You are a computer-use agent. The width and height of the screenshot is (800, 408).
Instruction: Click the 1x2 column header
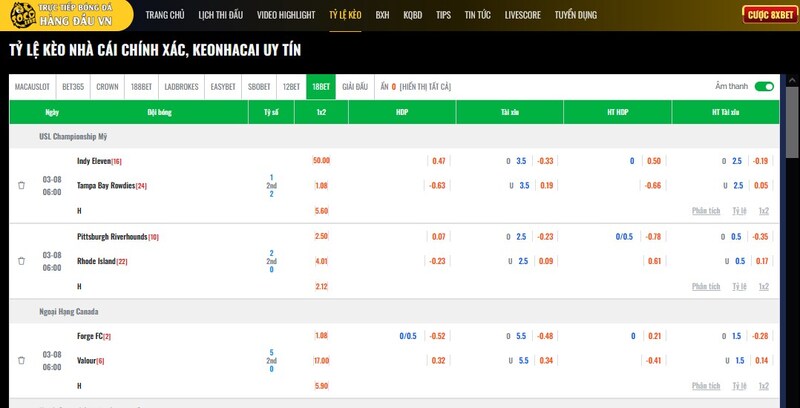tap(321, 112)
